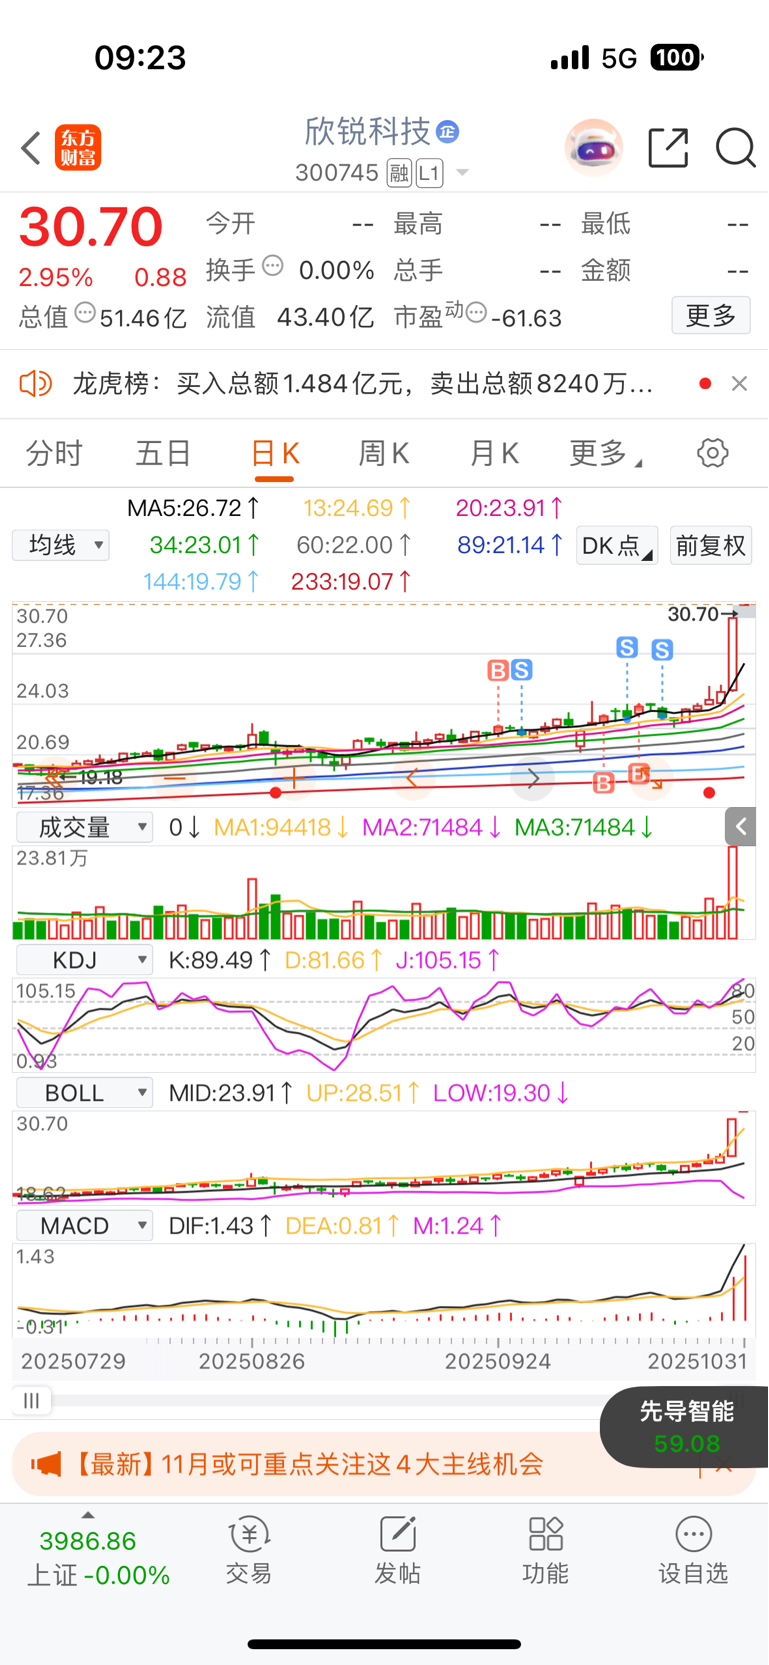Screen dimensions: 769x1665
Task: Move chart left with left chevron
Action: [411, 778]
